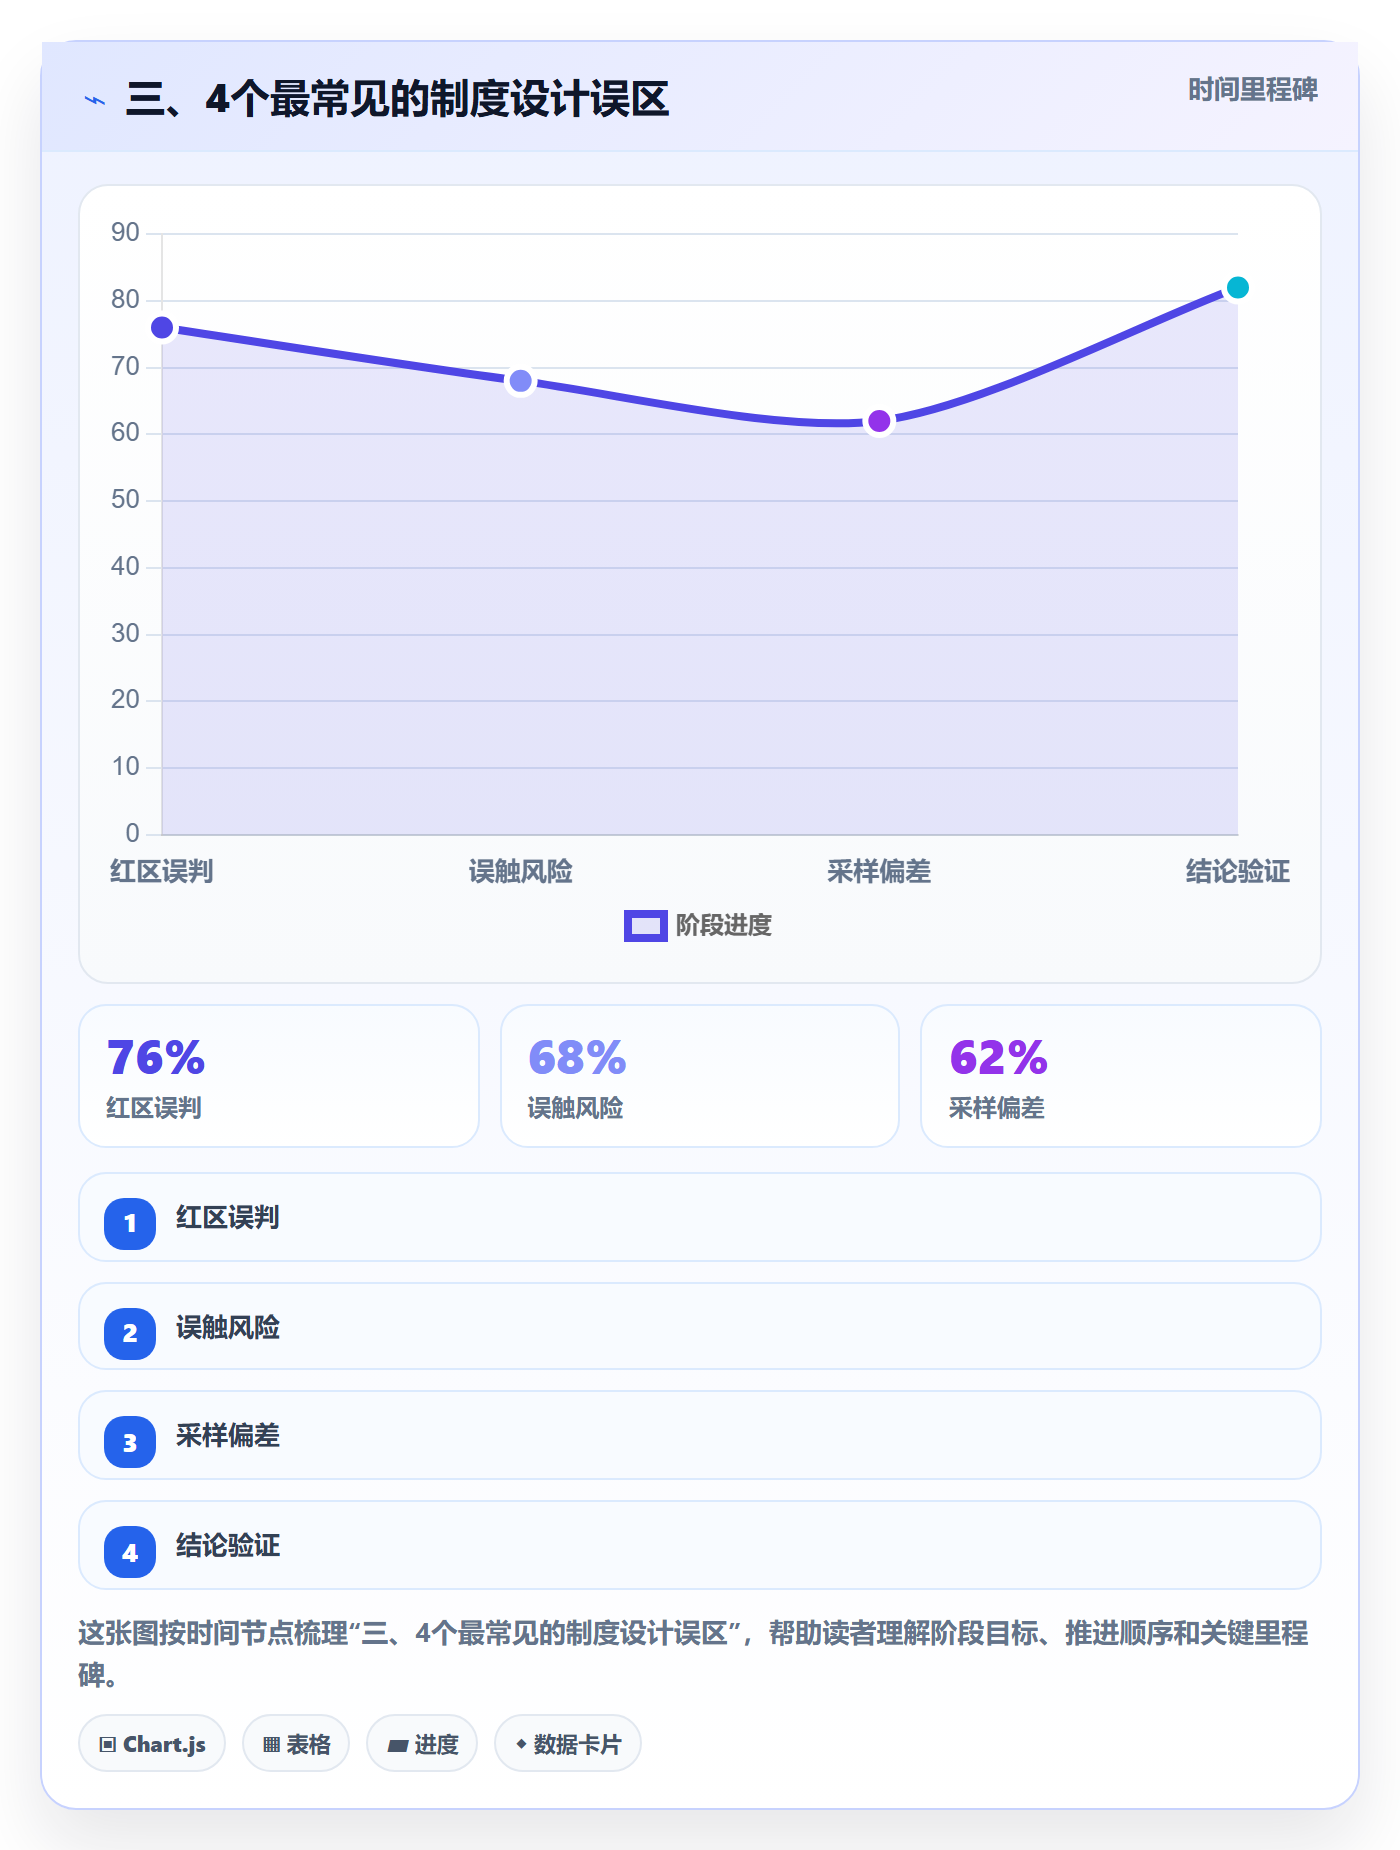The height and width of the screenshot is (1850, 1400).
Task: Select the 误触风险 list row text
Action: point(228,1328)
